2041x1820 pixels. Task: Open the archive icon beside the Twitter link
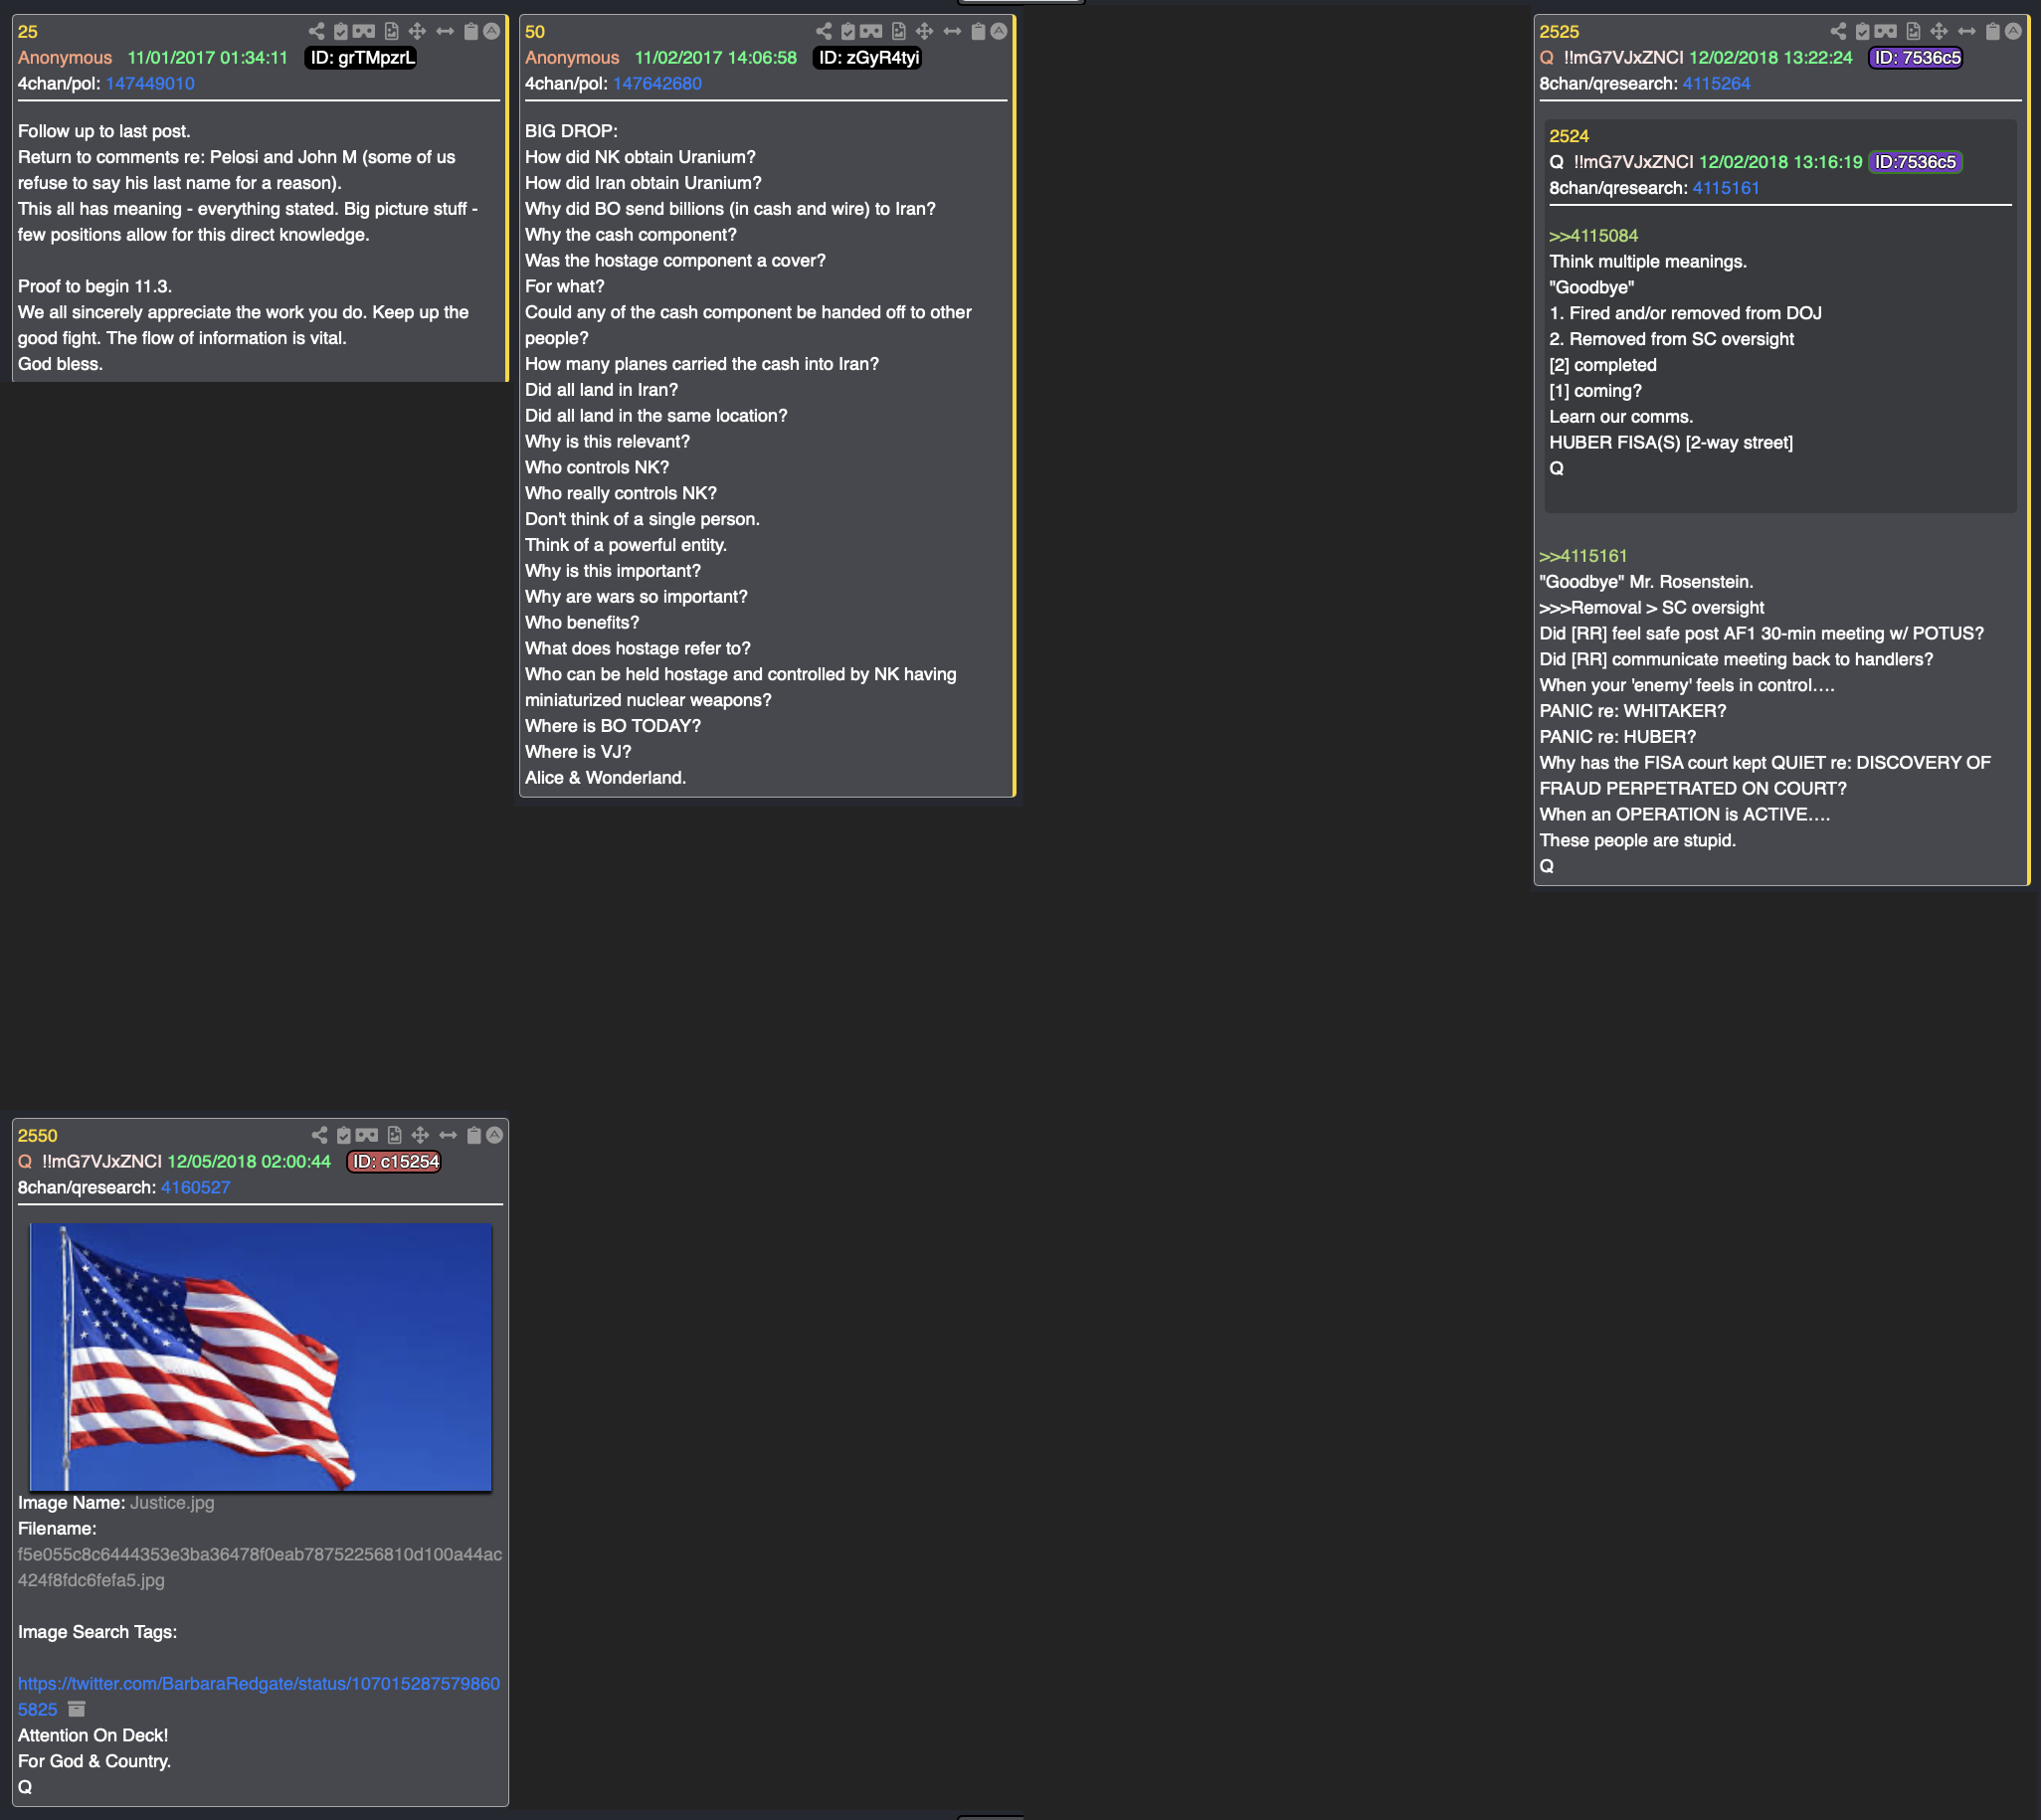pos(77,1709)
